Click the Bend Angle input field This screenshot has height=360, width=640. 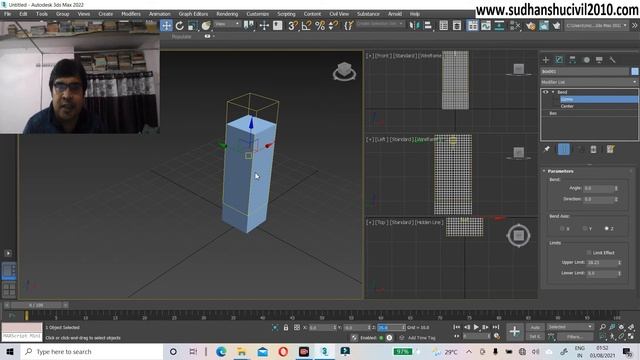(598, 188)
